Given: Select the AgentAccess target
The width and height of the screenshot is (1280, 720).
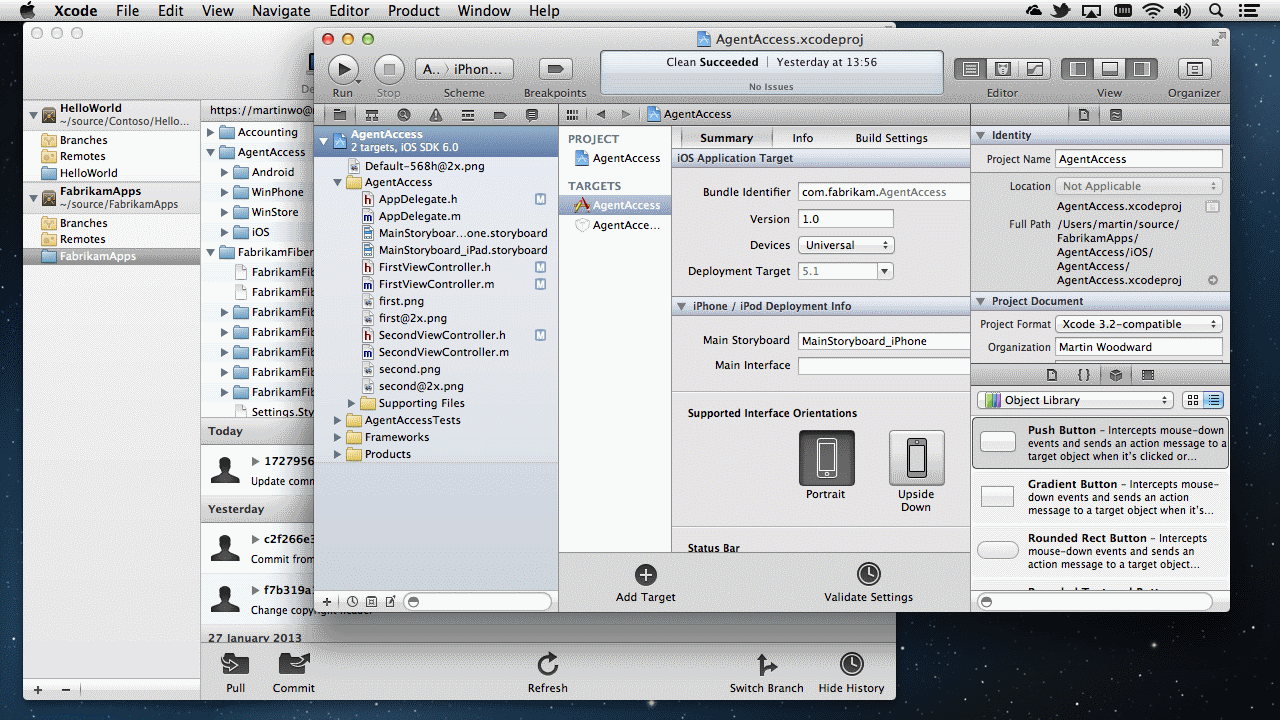Looking at the screenshot, I should coord(616,205).
